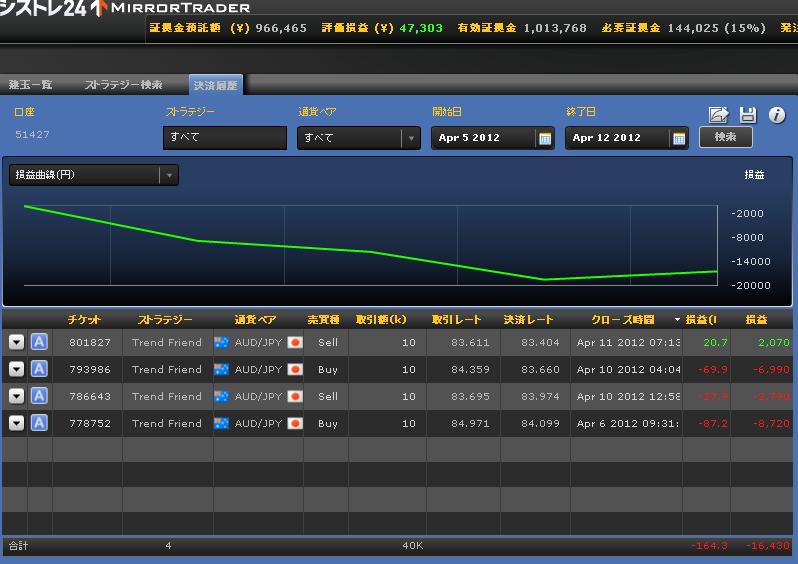This screenshot has width=798, height=564.
Task: Switch to the ストラテジー検索 tab
Action: click(x=123, y=85)
